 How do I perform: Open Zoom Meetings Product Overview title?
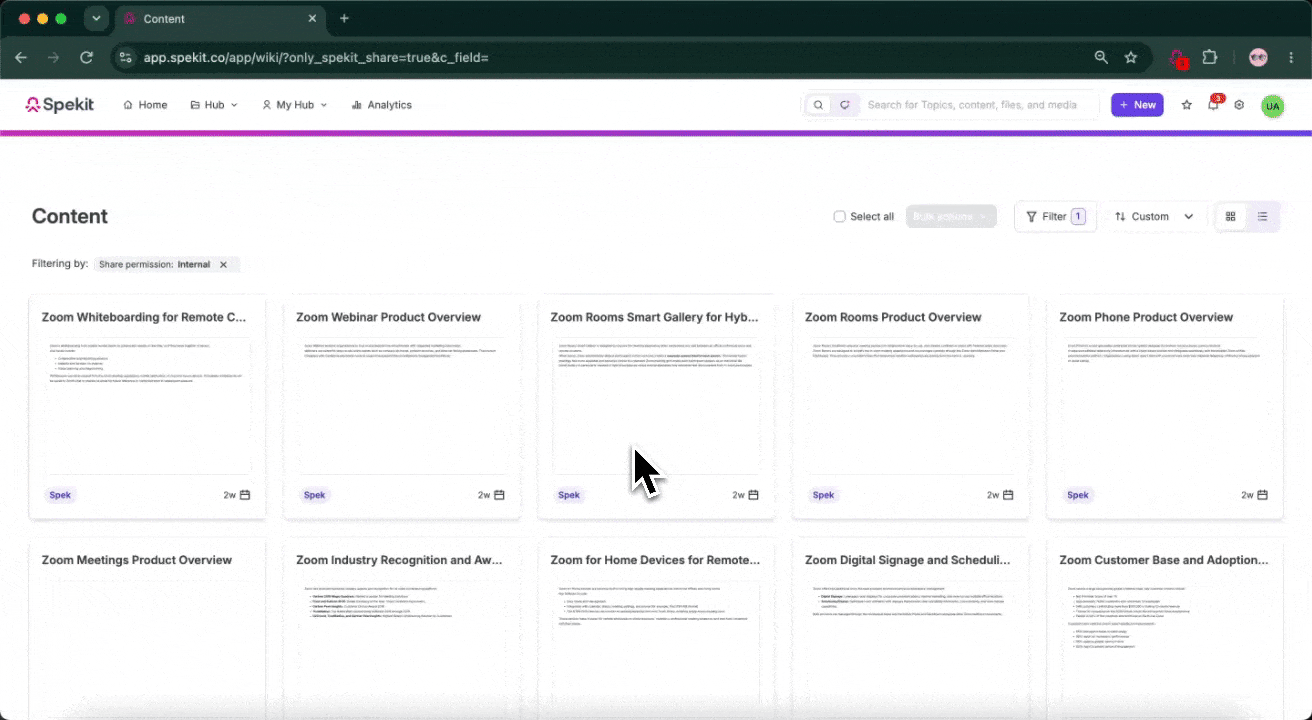pos(137,560)
